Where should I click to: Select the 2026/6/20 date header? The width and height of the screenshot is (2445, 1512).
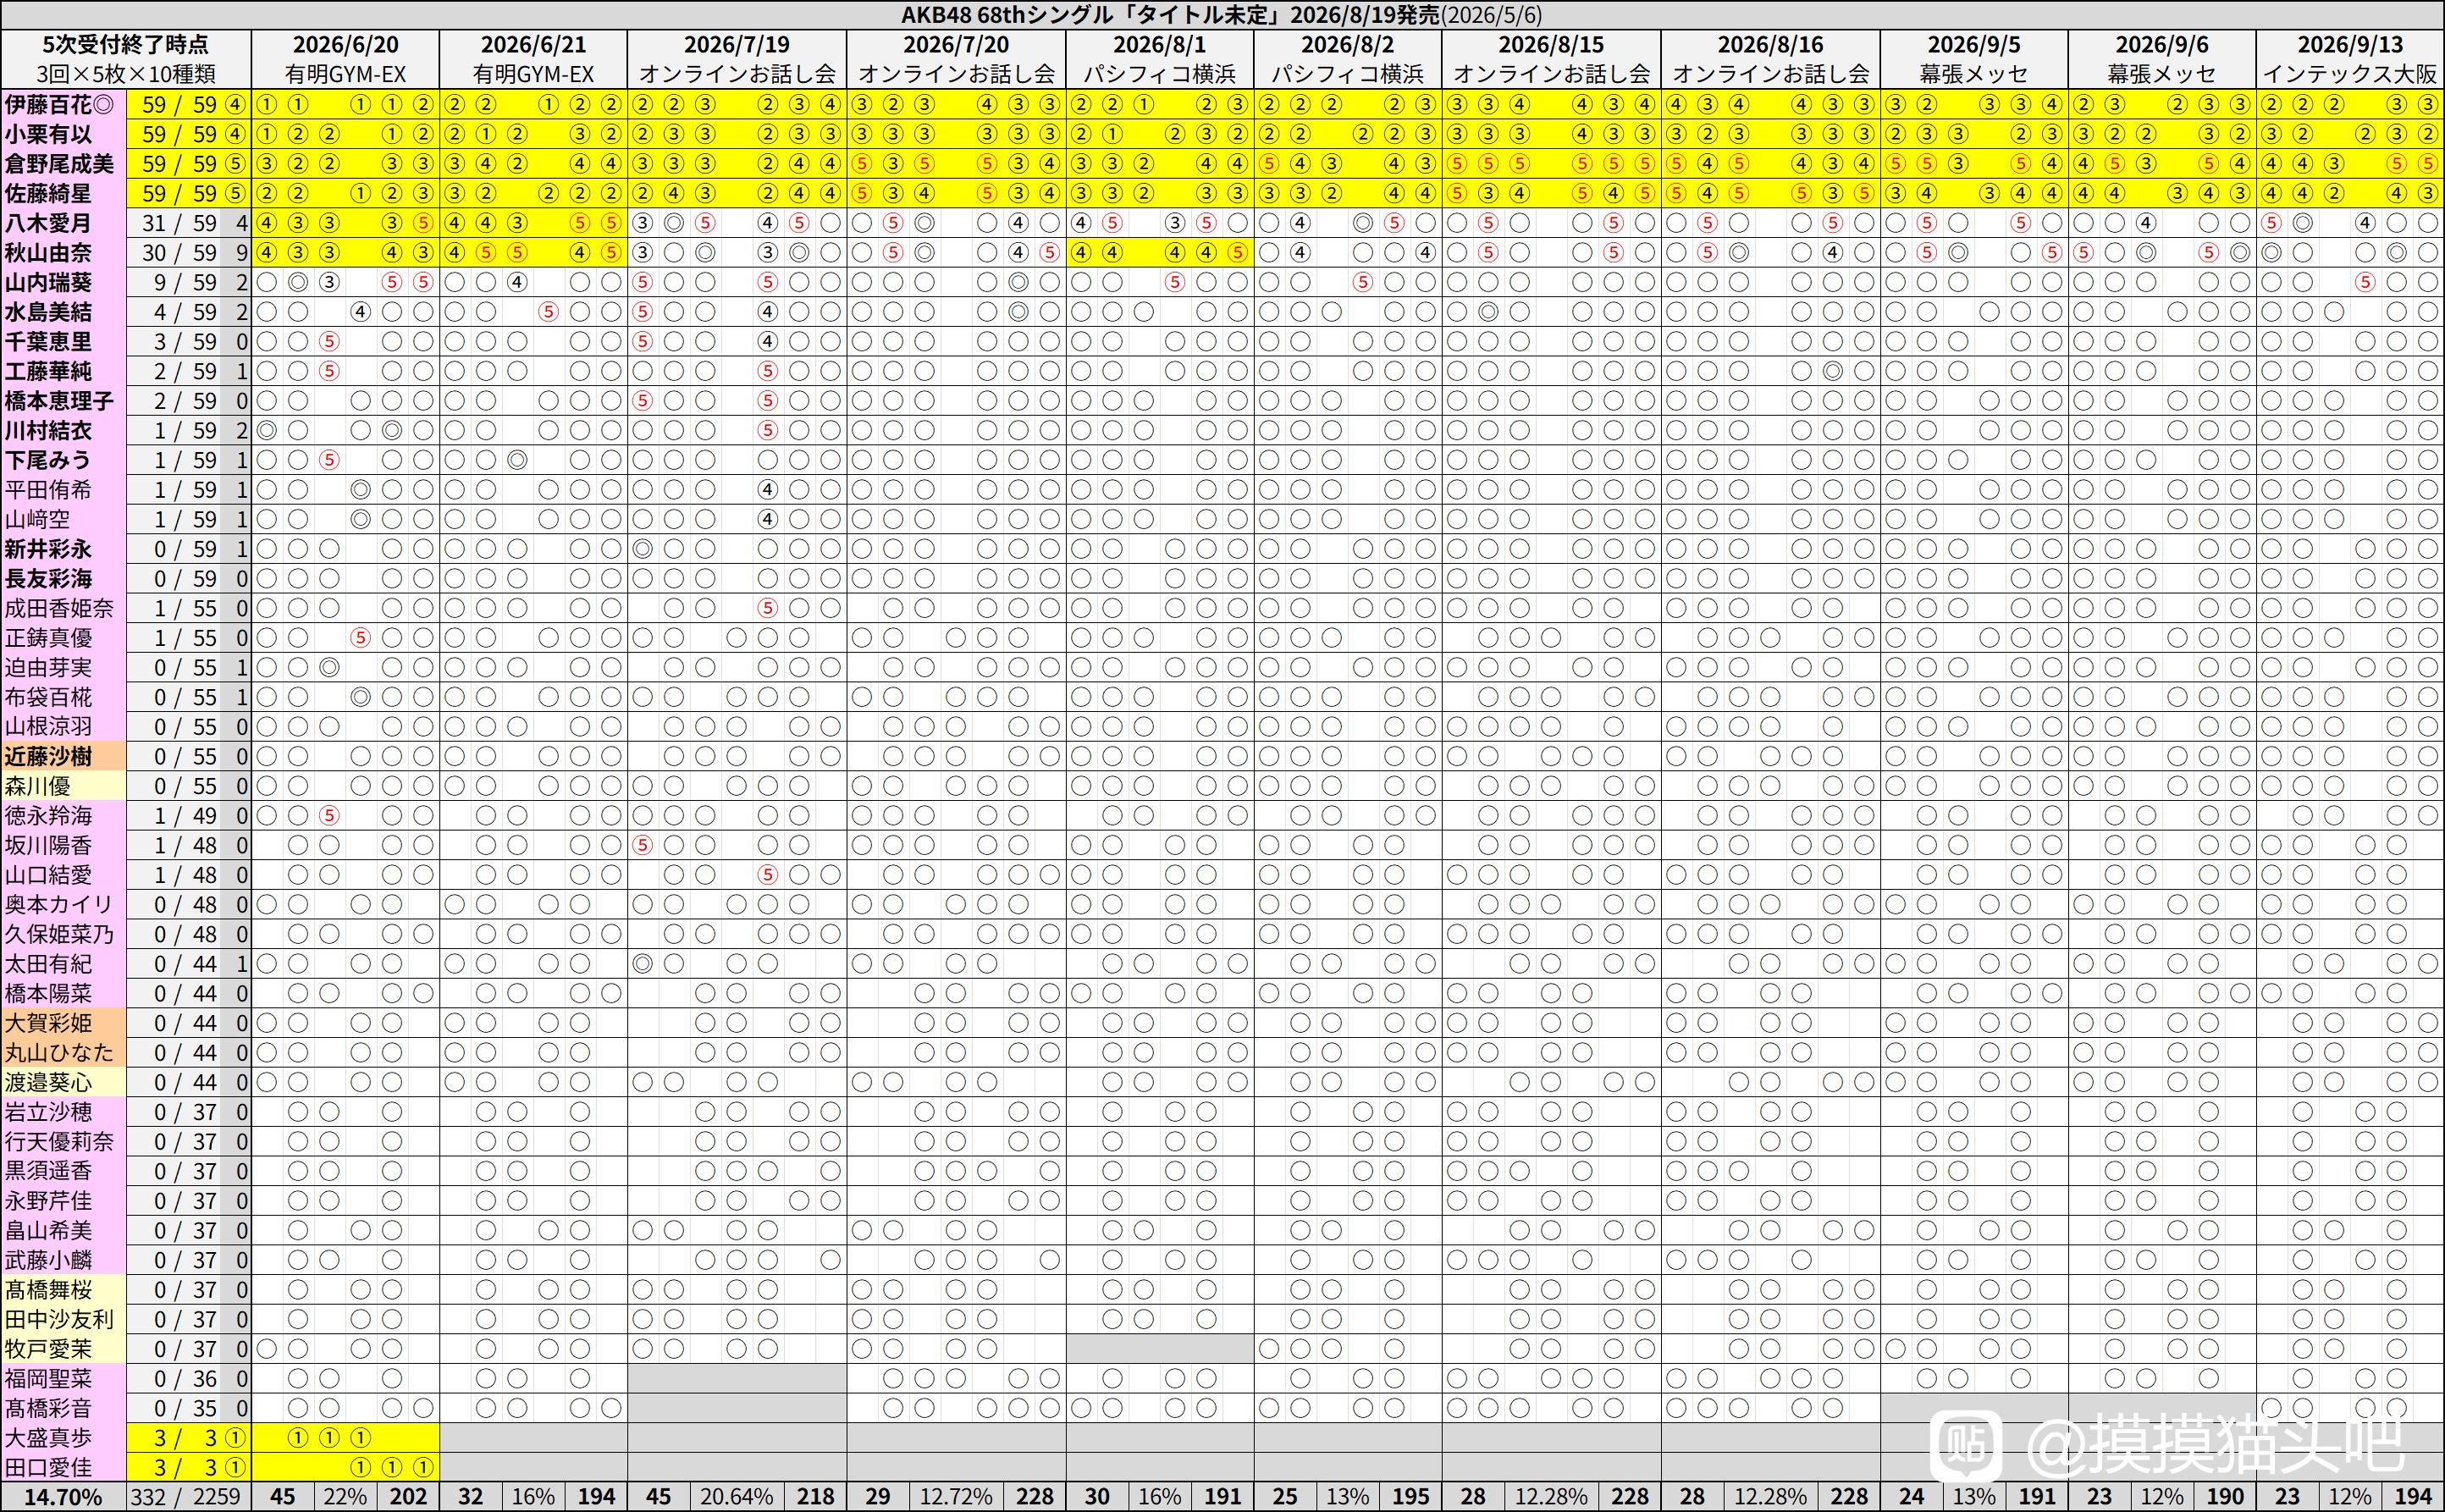pos(345,45)
